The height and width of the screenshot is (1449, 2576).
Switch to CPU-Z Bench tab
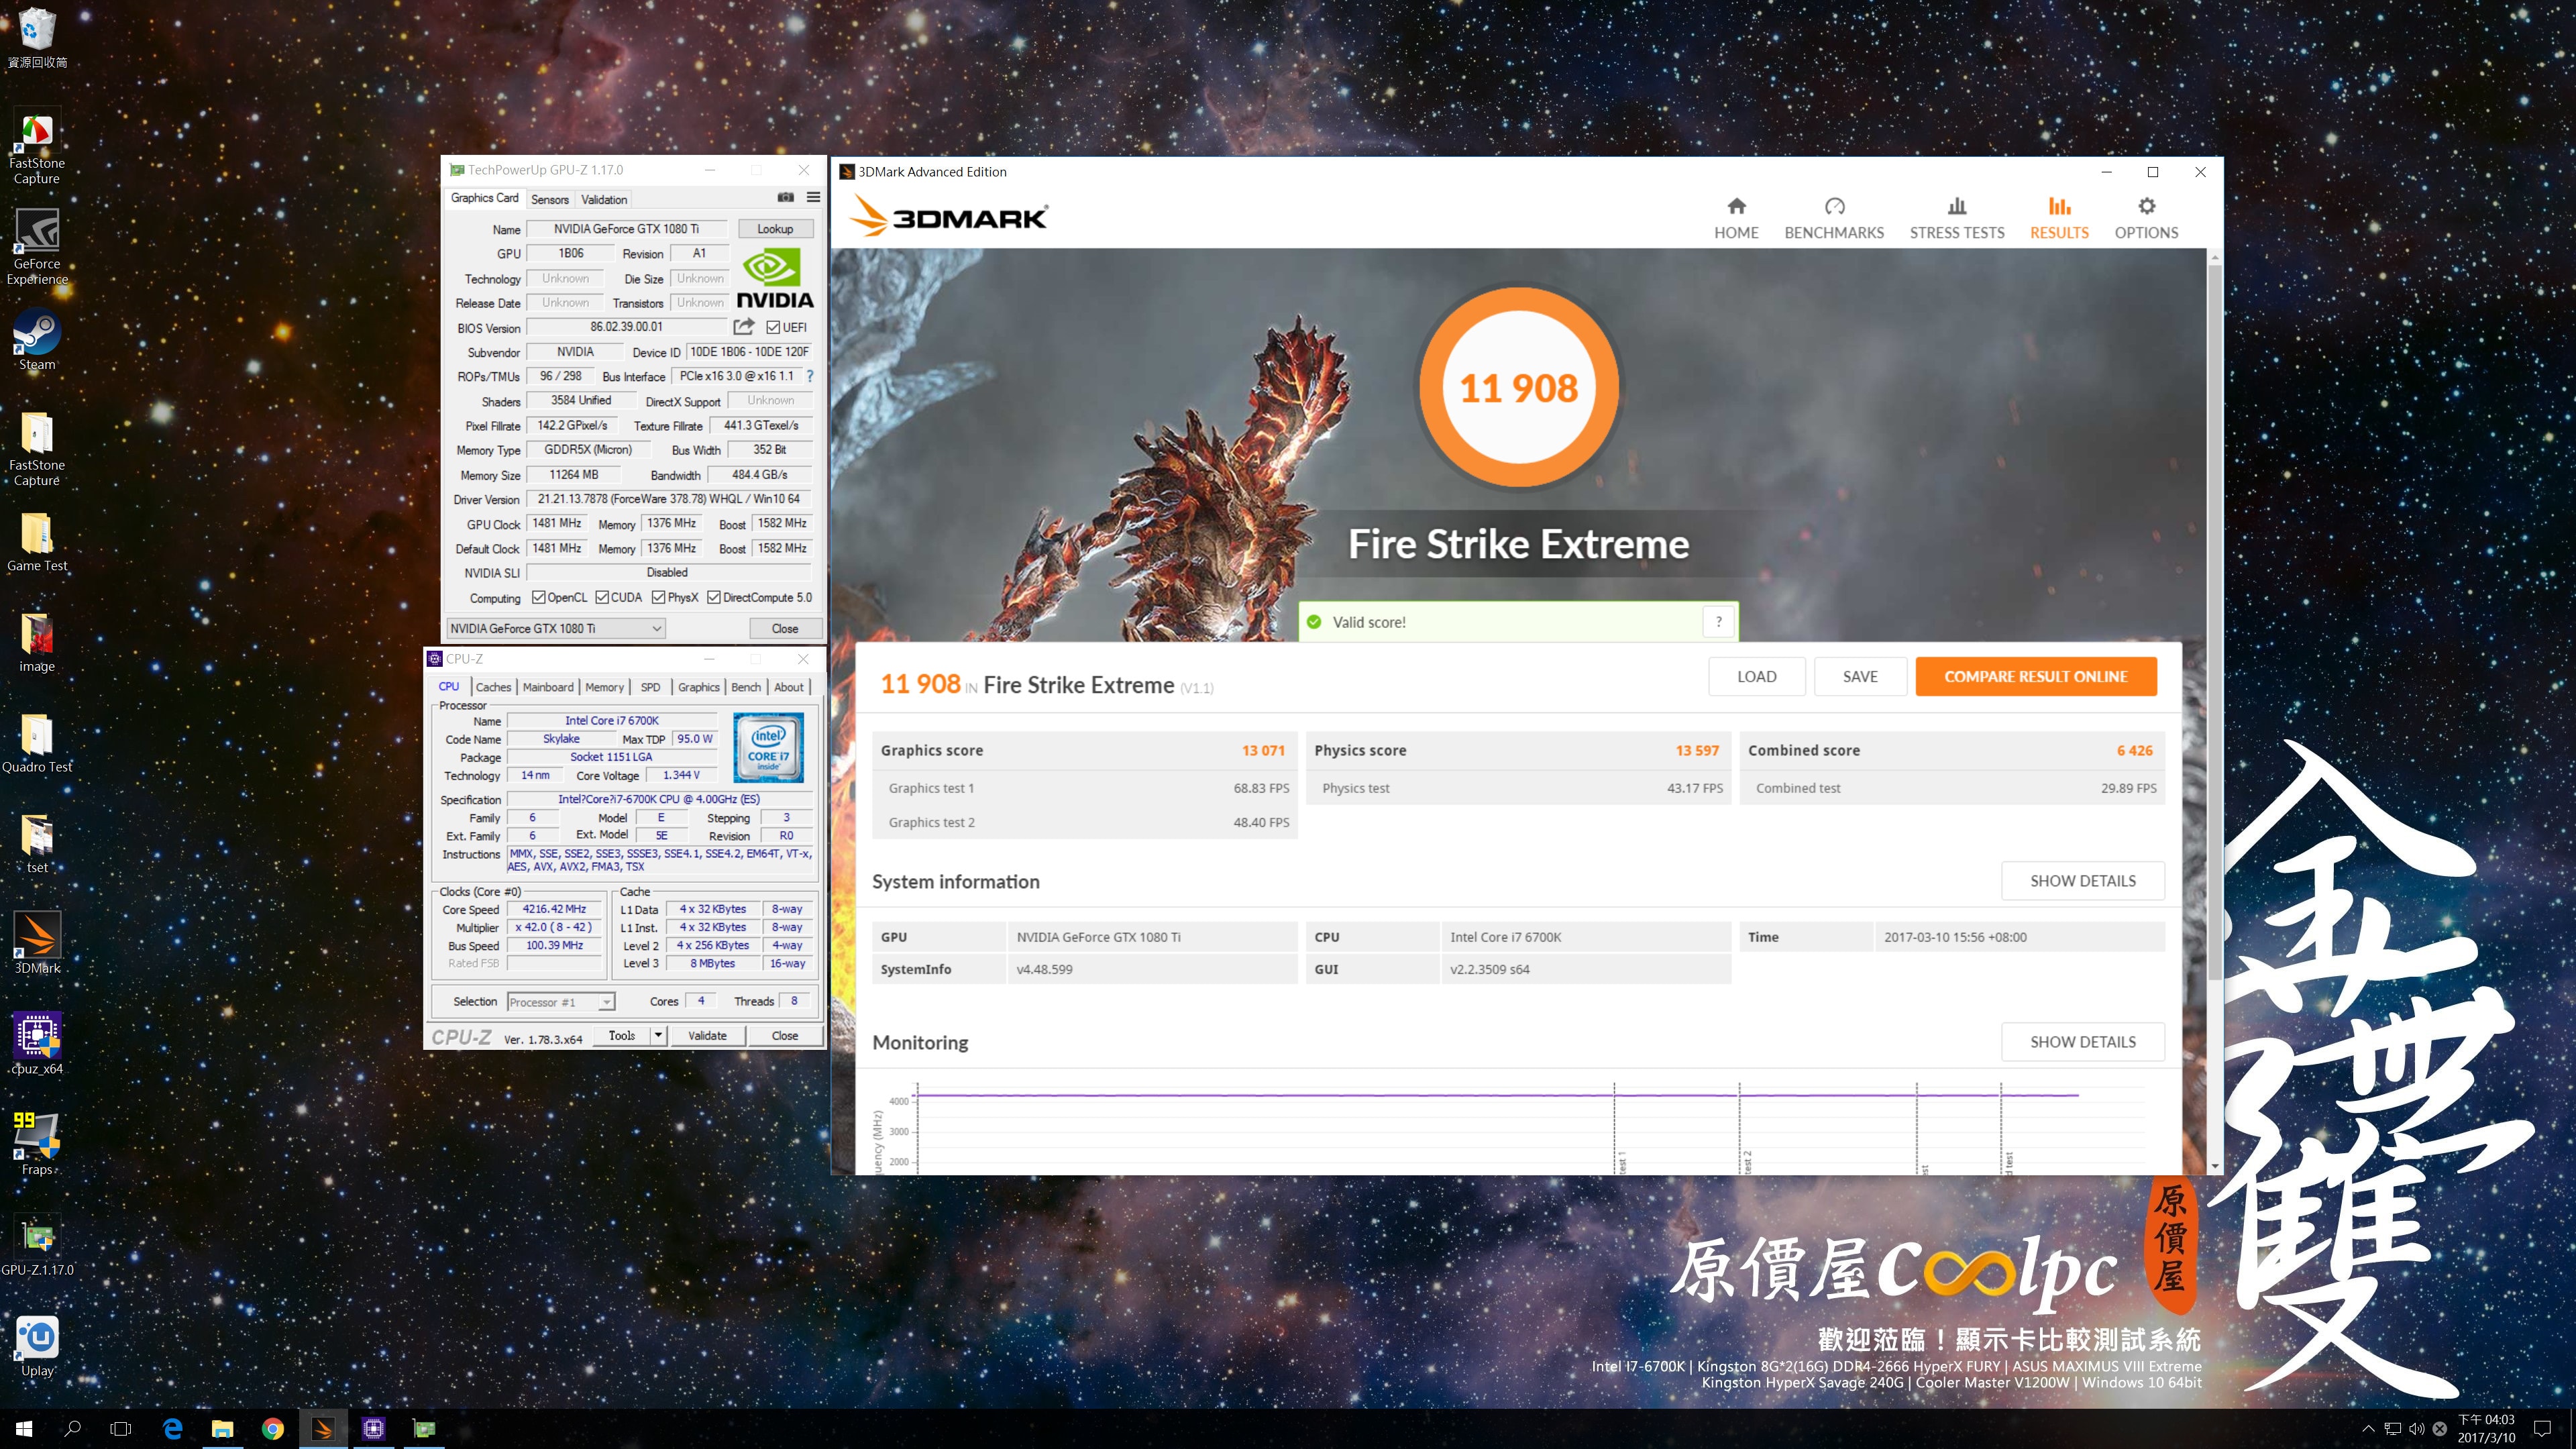(746, 687)
